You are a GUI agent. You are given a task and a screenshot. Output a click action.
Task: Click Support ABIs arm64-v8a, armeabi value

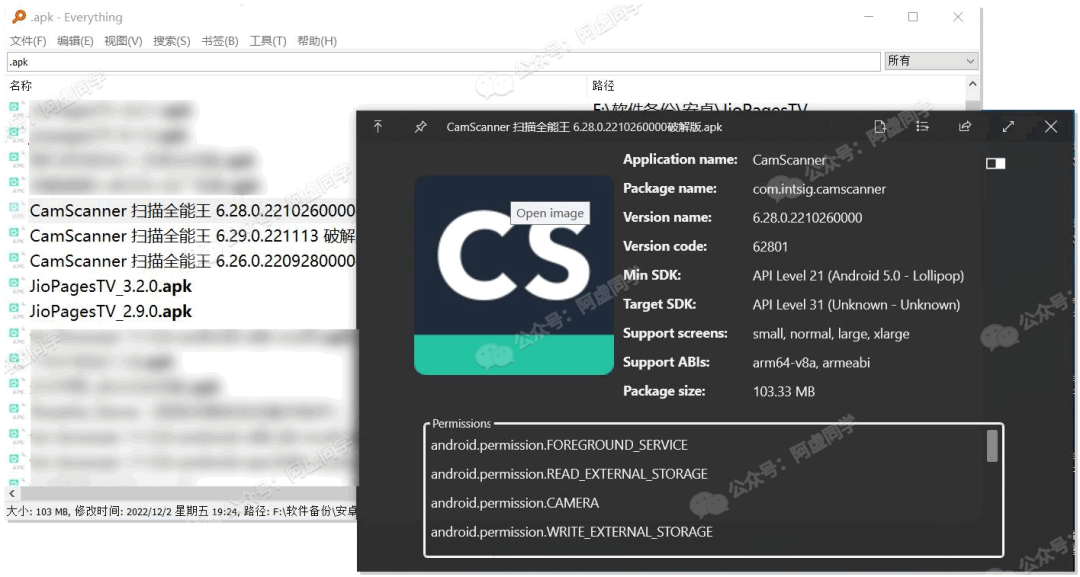click(811, 362)
